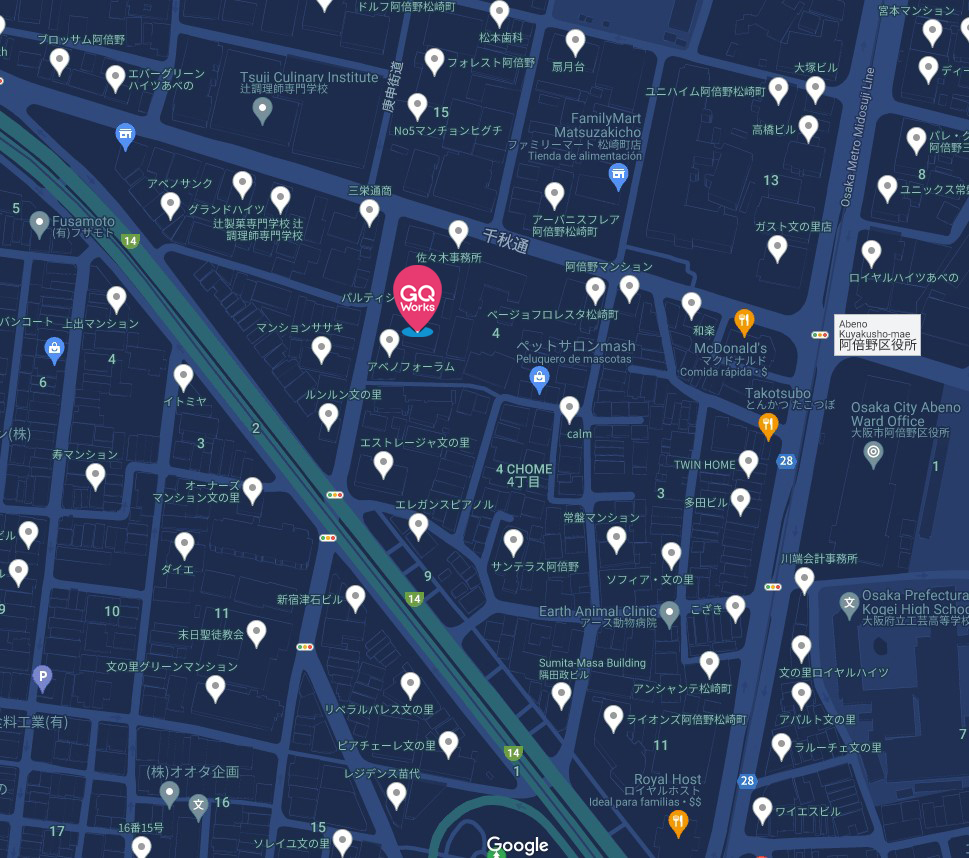Click the アーバニスフレア阿倍野松崎町 pin

click(x=554, y=196)
